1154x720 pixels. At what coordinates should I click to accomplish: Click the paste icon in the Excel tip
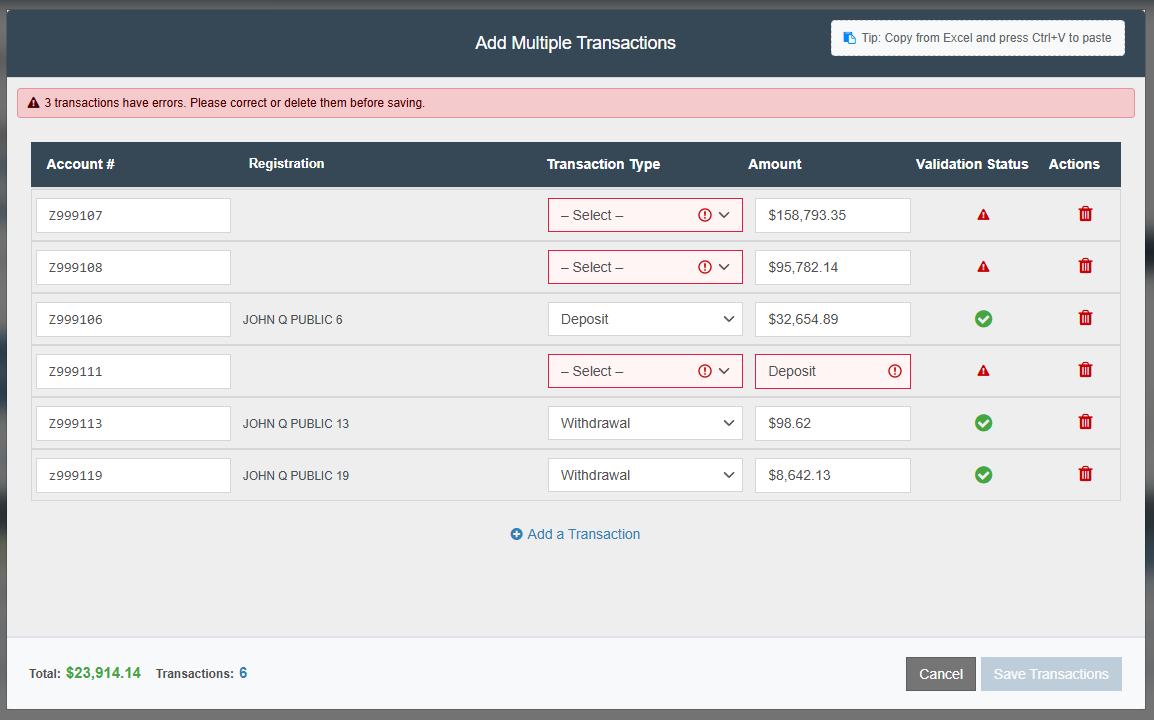pos(849,38)
